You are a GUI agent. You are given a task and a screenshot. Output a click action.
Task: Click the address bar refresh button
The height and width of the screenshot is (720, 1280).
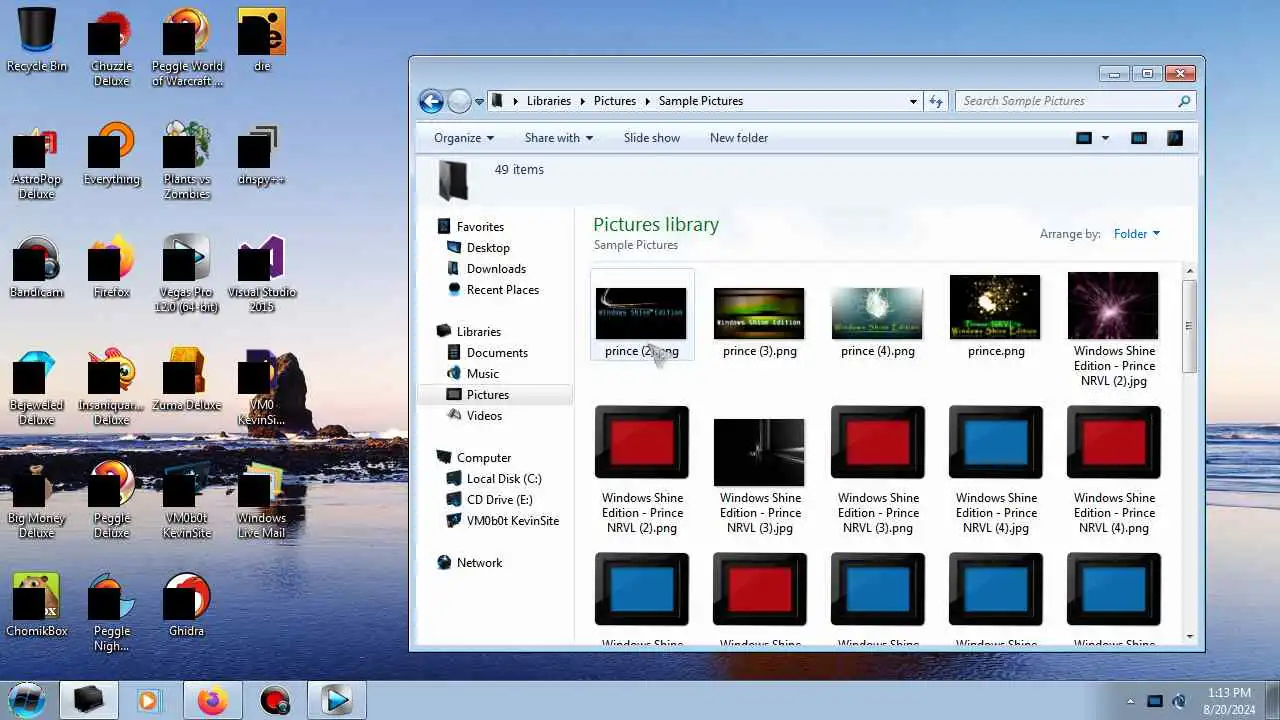[x=937, y=101]
